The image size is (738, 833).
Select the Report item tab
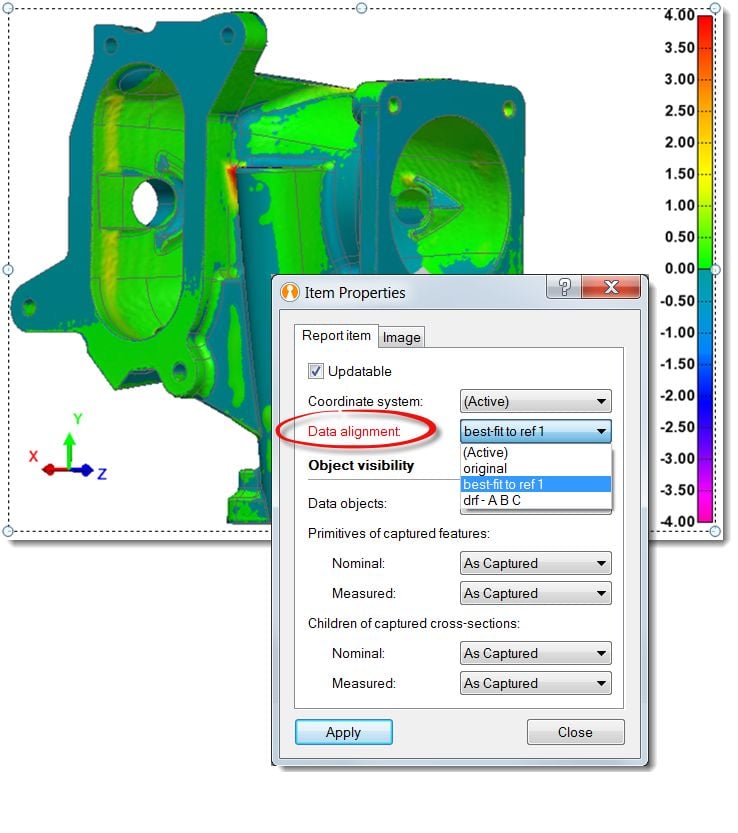point(336,336)
